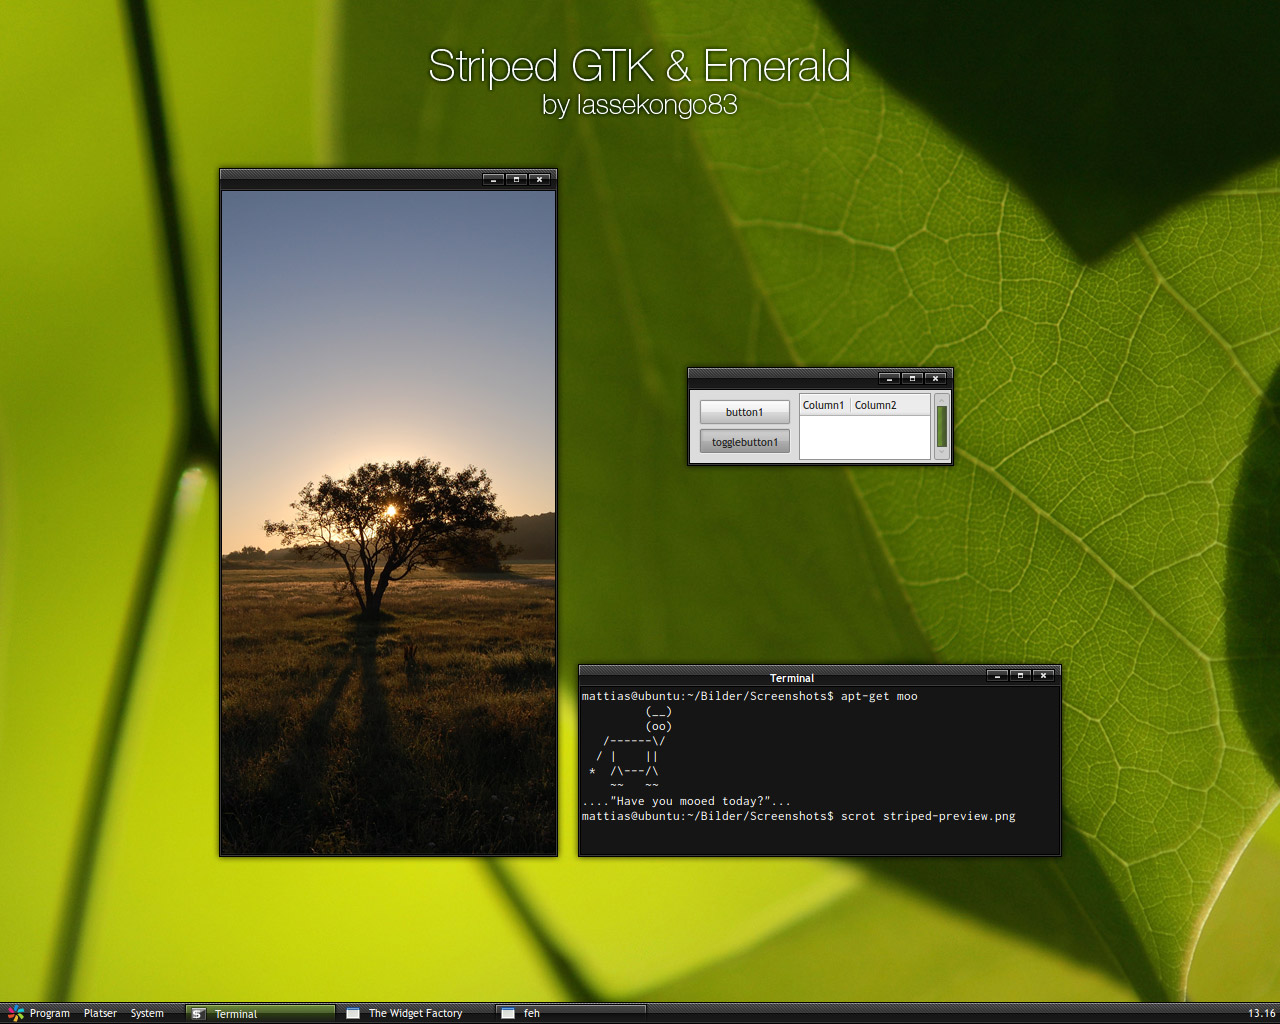
Task: Click the ASCII cow head "(oo)"
Action: [x=659, y=726]
